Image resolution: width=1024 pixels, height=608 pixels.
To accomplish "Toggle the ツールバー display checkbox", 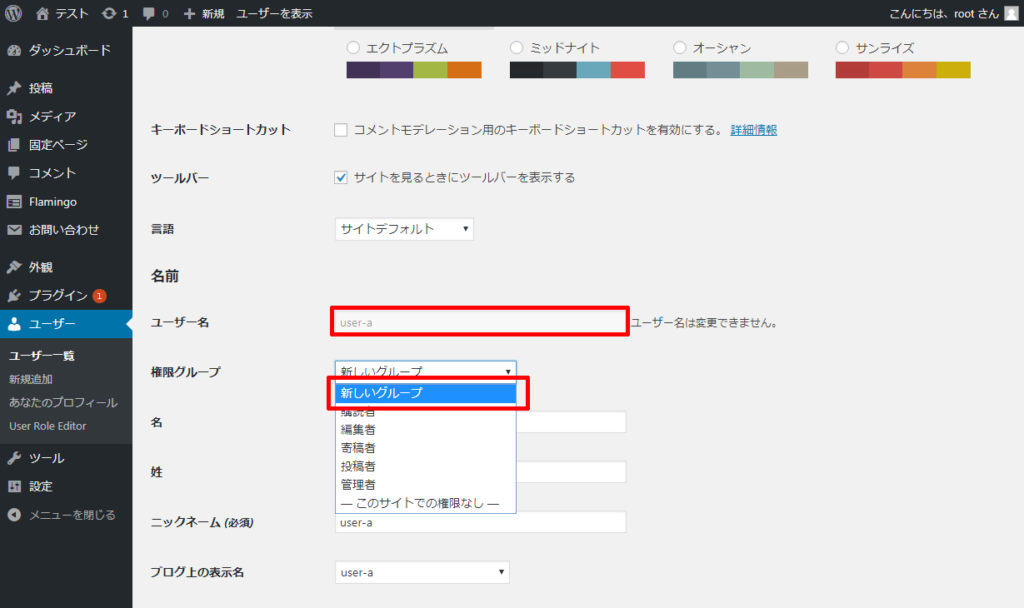I will (x=341, y=178).
